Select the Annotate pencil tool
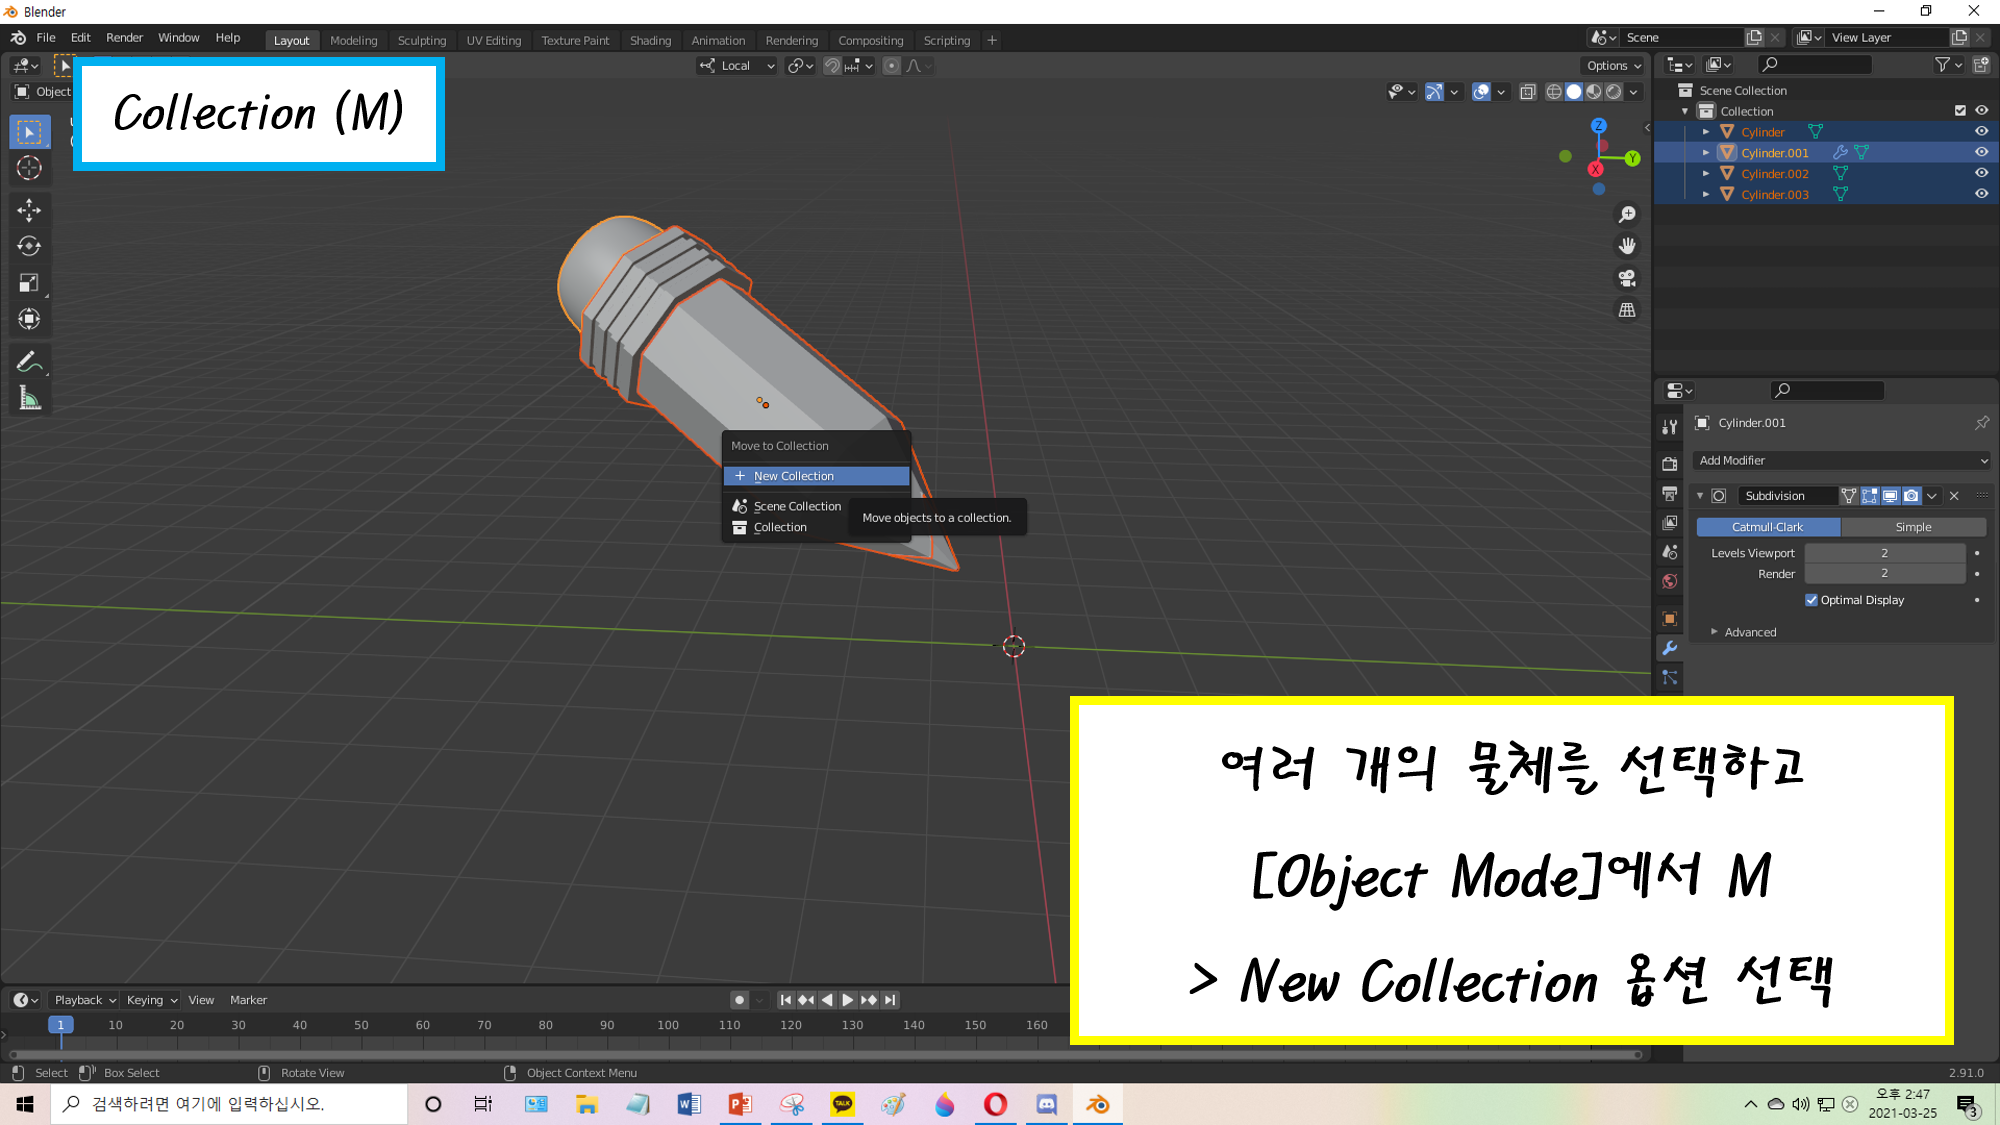Screen dimensions: 2000x1125 point(29,362)
